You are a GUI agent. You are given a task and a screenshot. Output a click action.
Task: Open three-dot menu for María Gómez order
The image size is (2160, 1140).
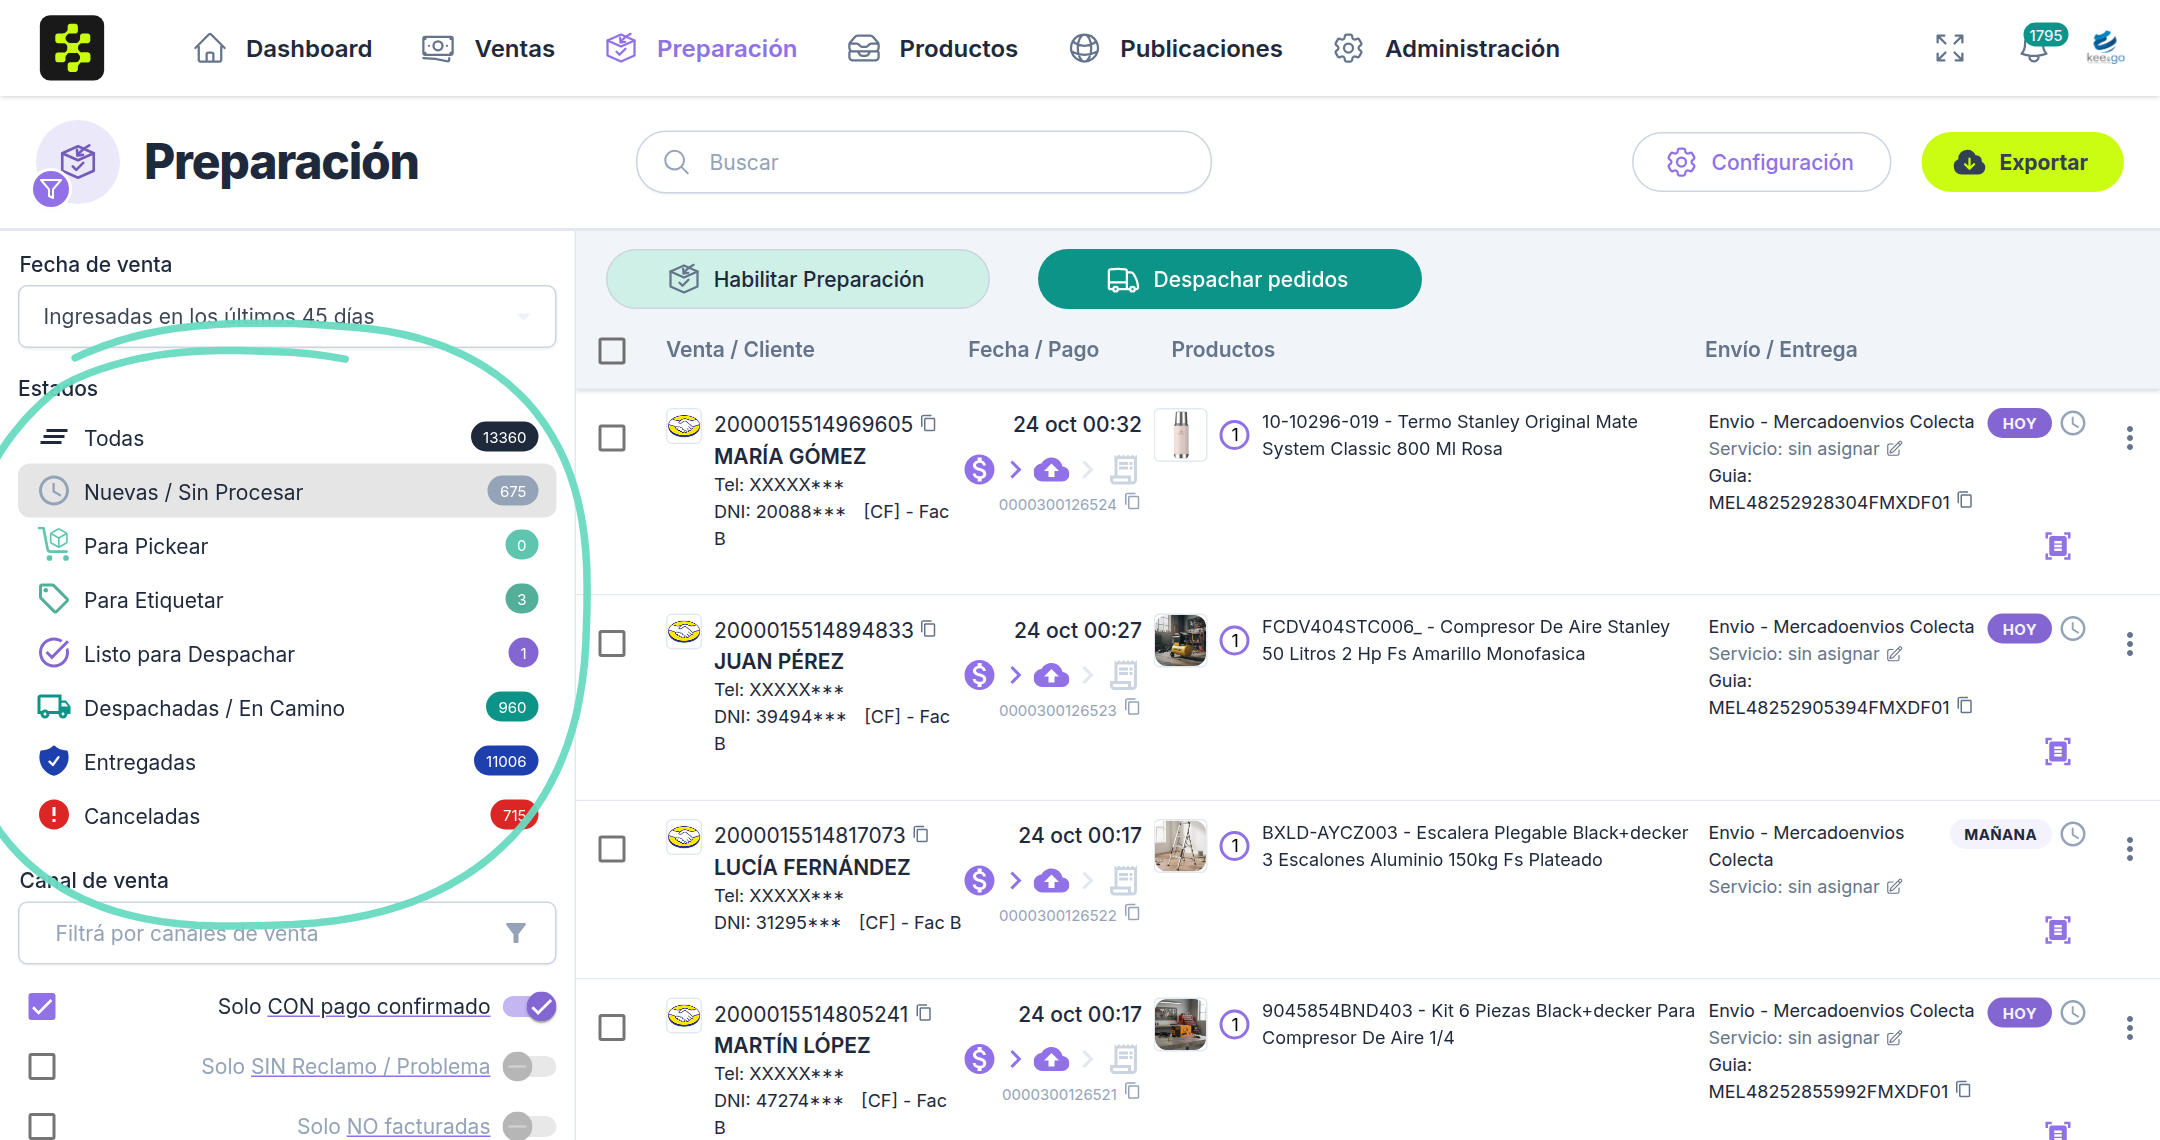2130,438
